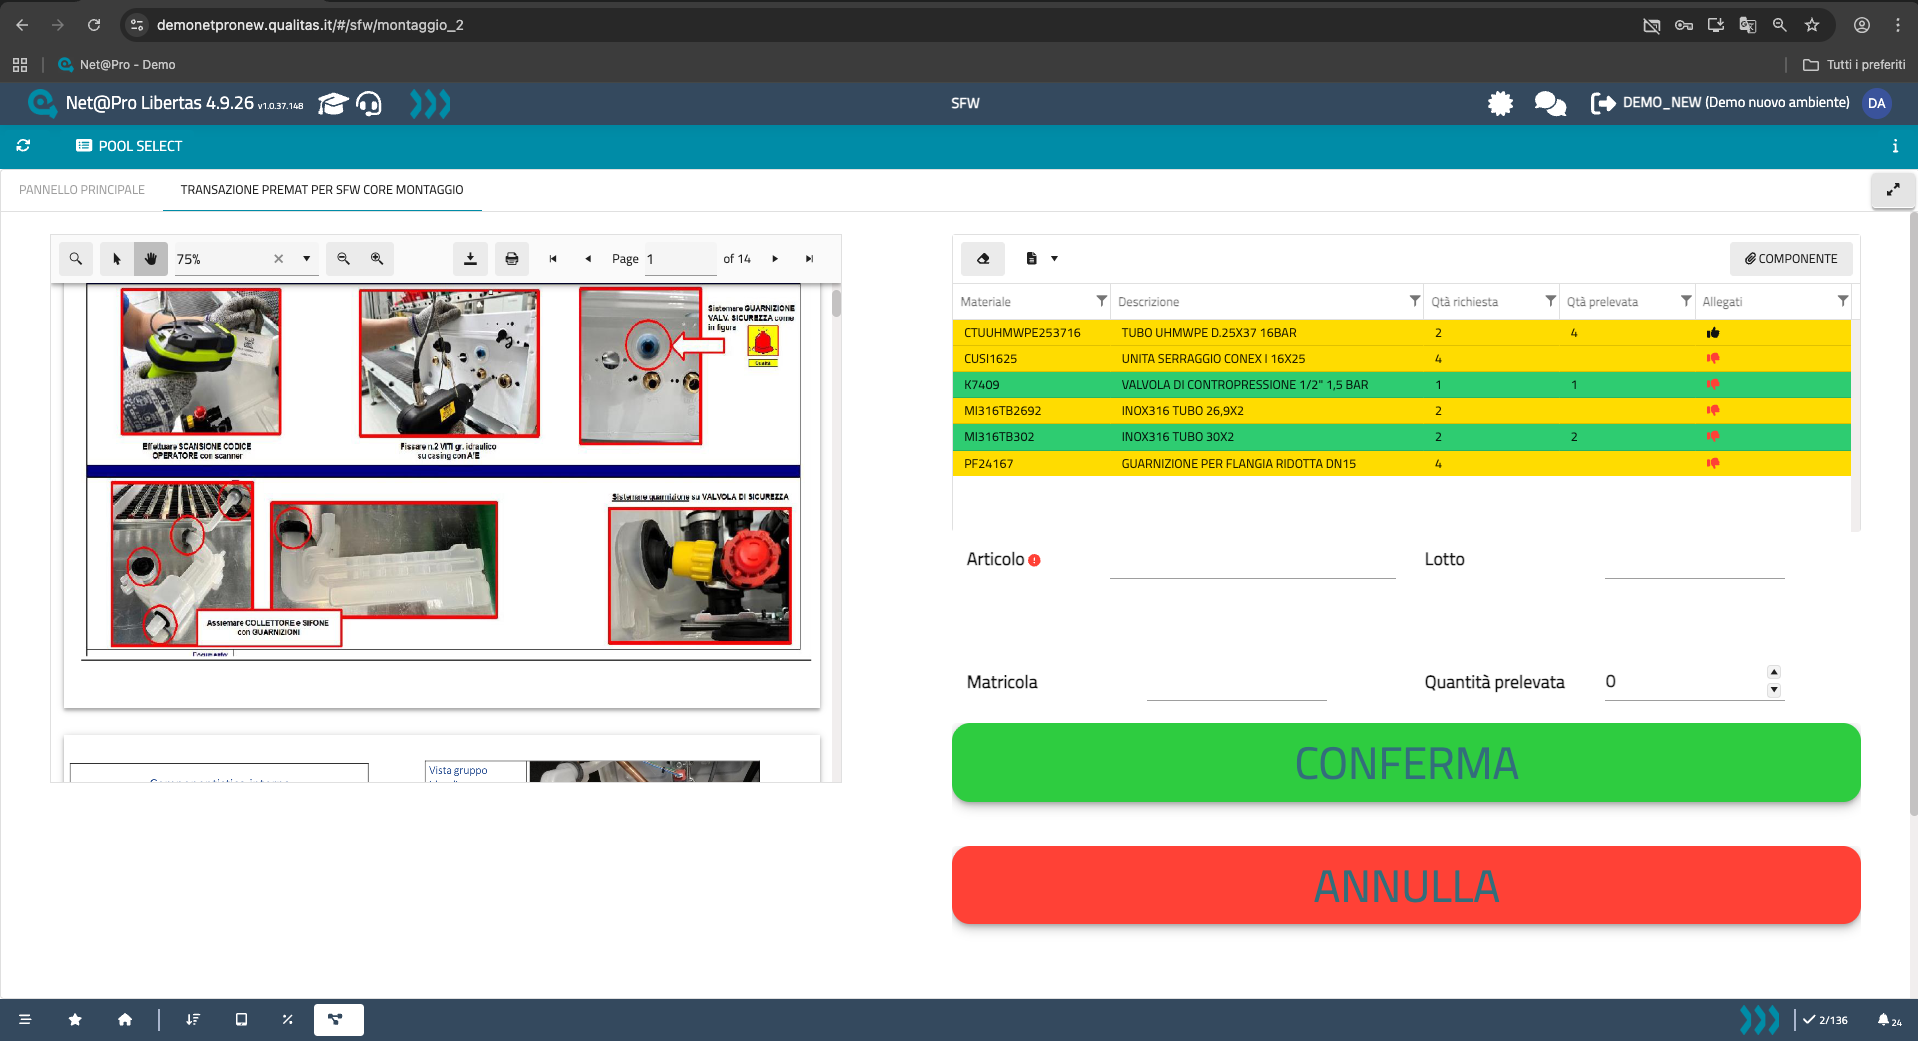The width and height of the screenshot is (1918, 1041).
Task: Click the PDF viewer download icon
Action: (470, 259)
